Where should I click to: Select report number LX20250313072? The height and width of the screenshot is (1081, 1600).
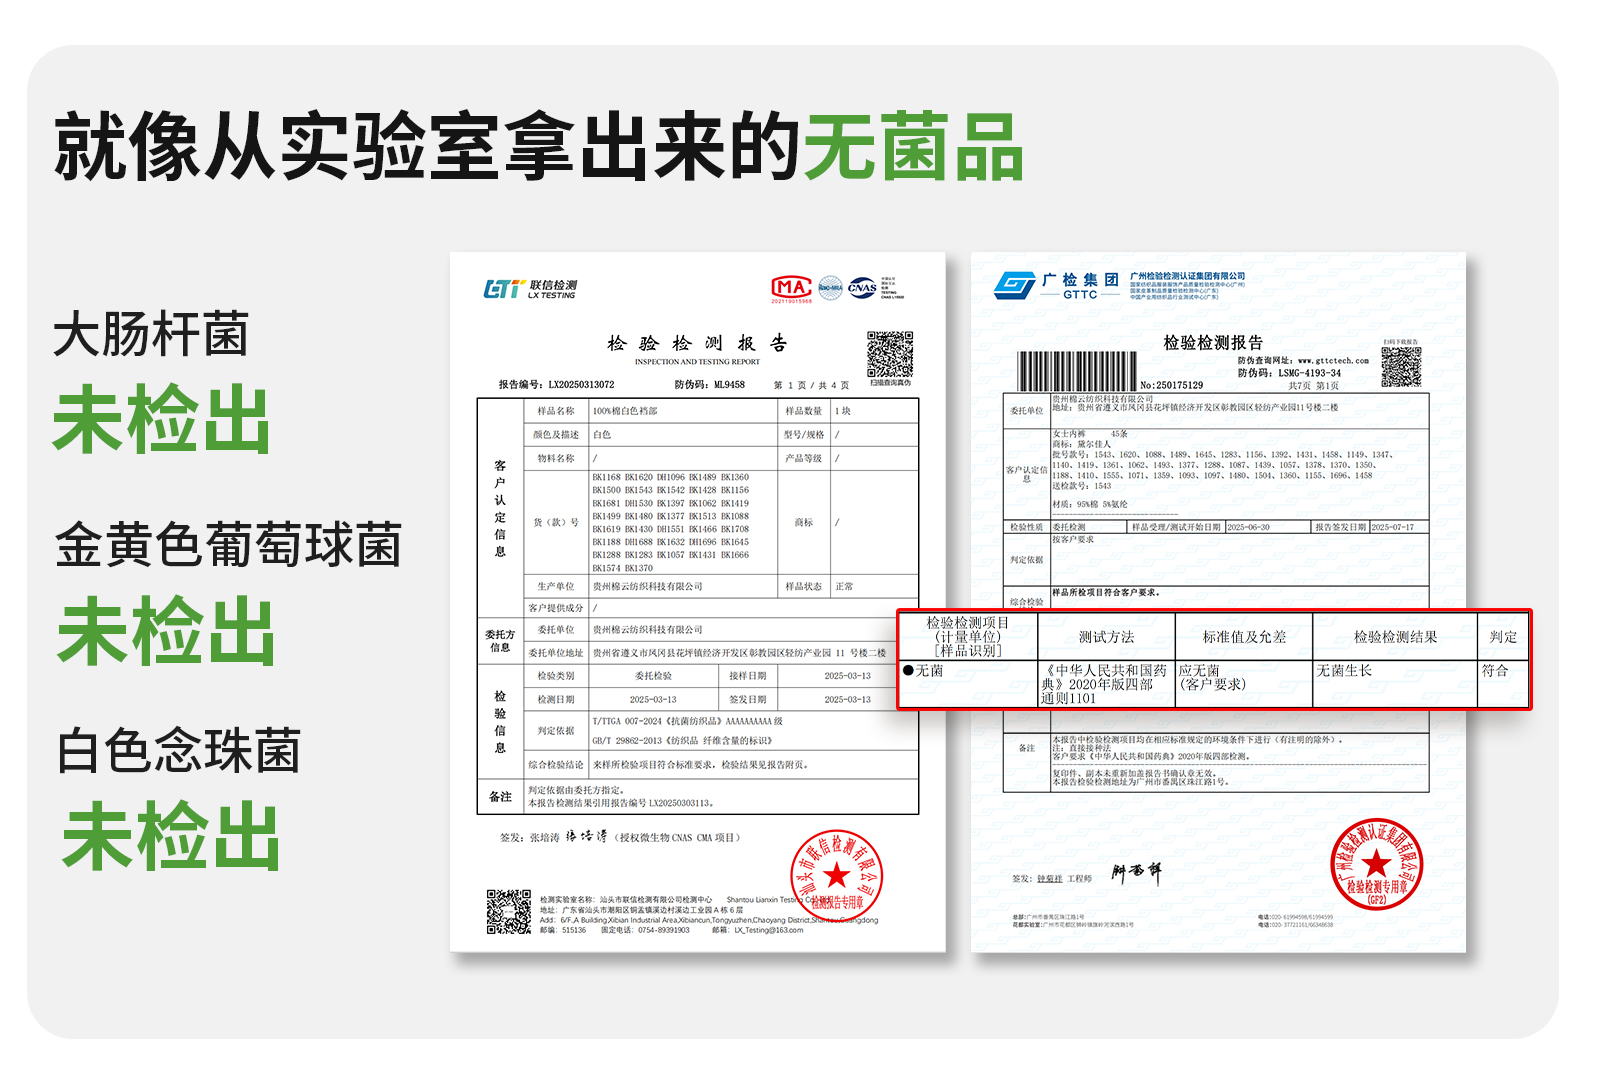(x=581, y=385)
